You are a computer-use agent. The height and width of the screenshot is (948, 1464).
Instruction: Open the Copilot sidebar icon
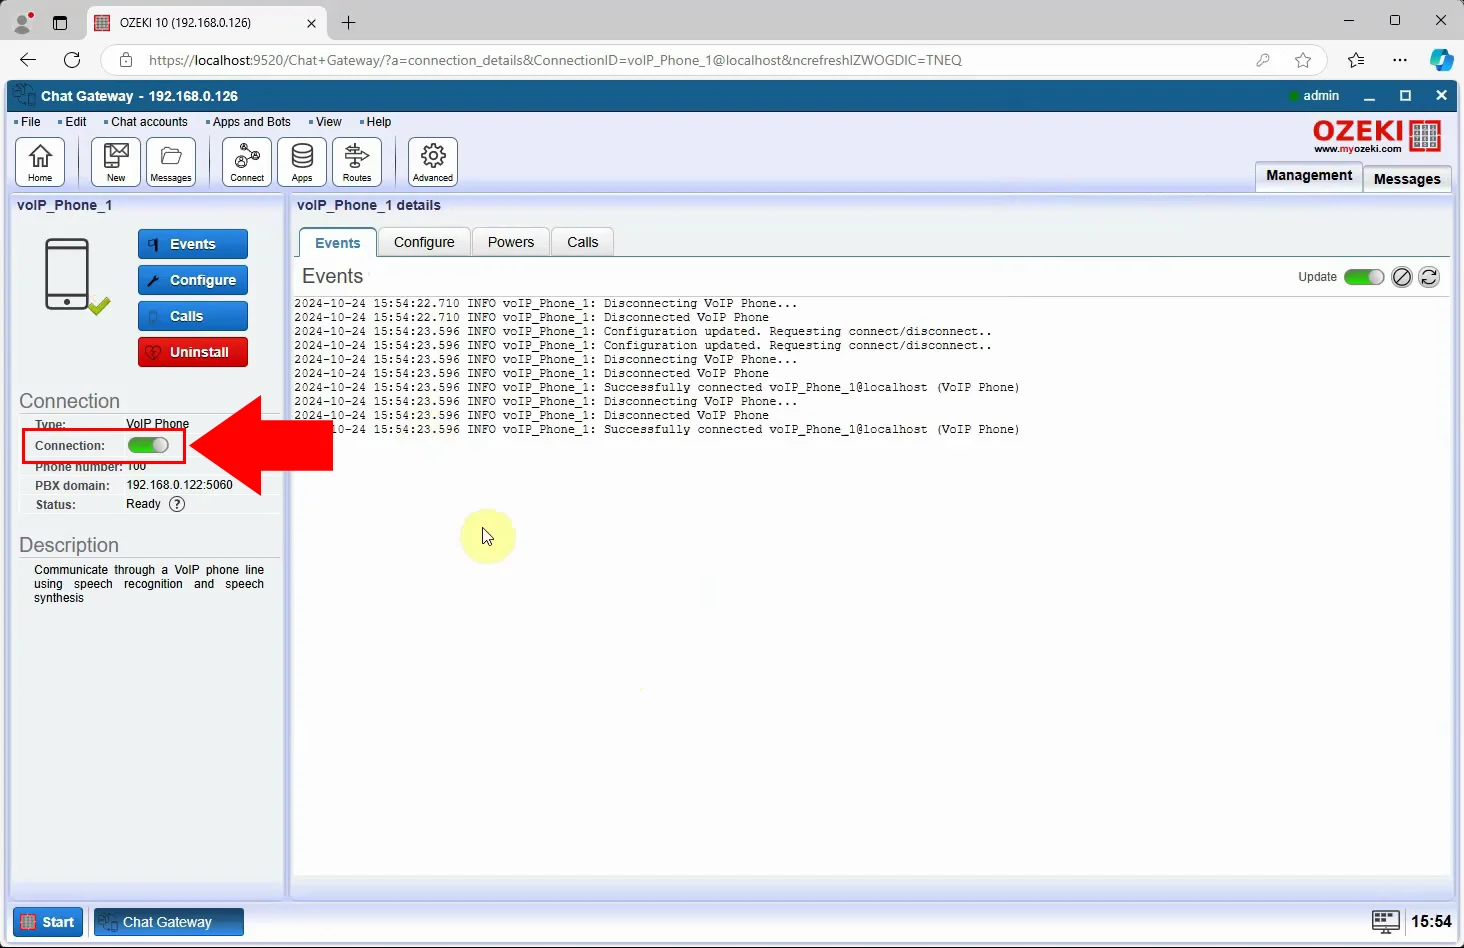(x=1441, y=60)
